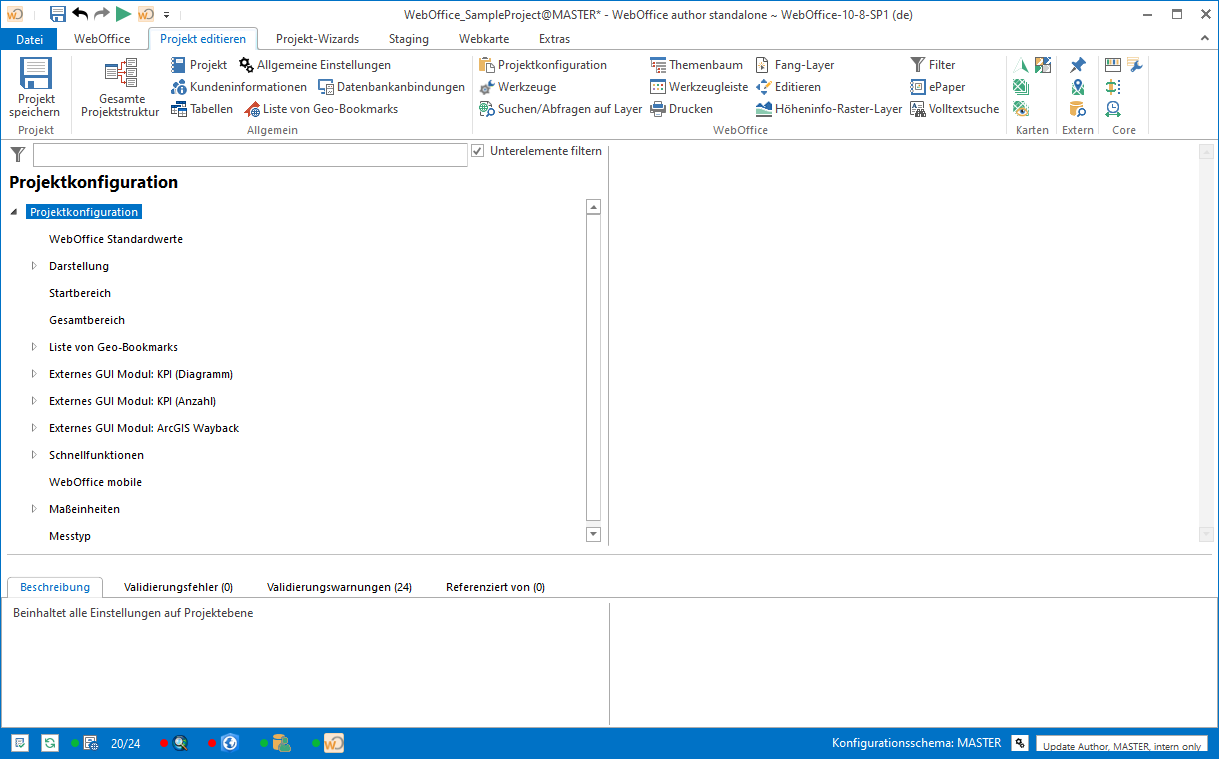Image resolution: width=1219 pixels, height=759 pixels.
Task: Click the blue pushpin icon in Extern group
Action: coord(1077,65)
